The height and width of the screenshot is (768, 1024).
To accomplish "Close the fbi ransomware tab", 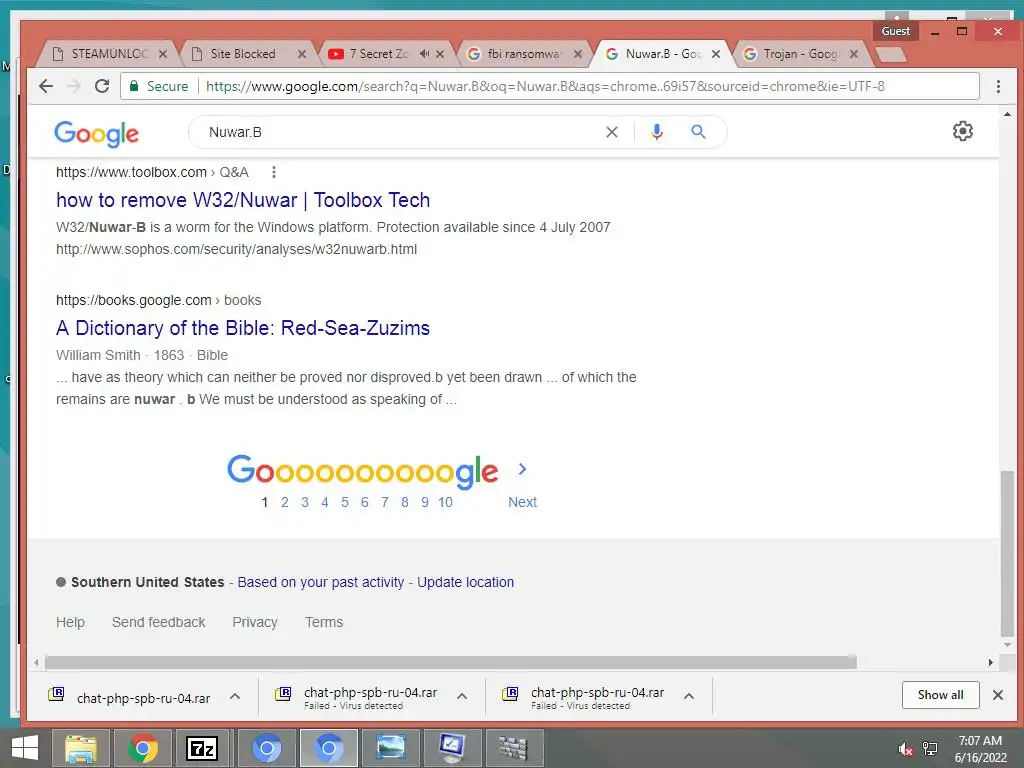I will [578, 54].
